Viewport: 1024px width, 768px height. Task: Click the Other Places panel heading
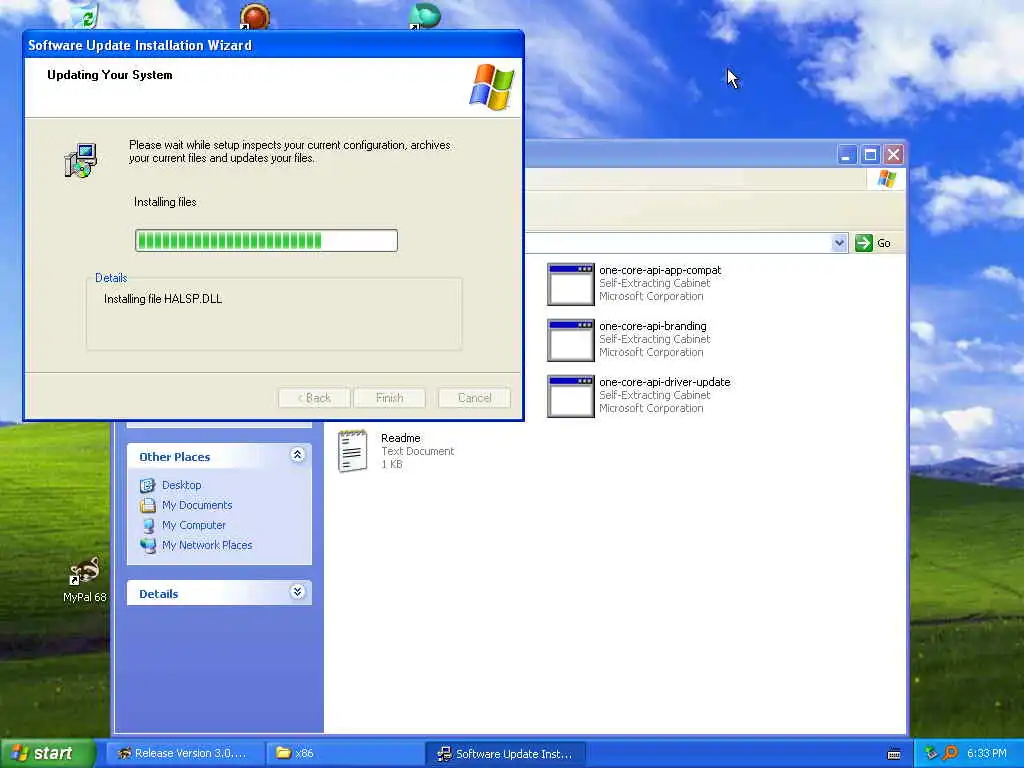click(175, 457)
